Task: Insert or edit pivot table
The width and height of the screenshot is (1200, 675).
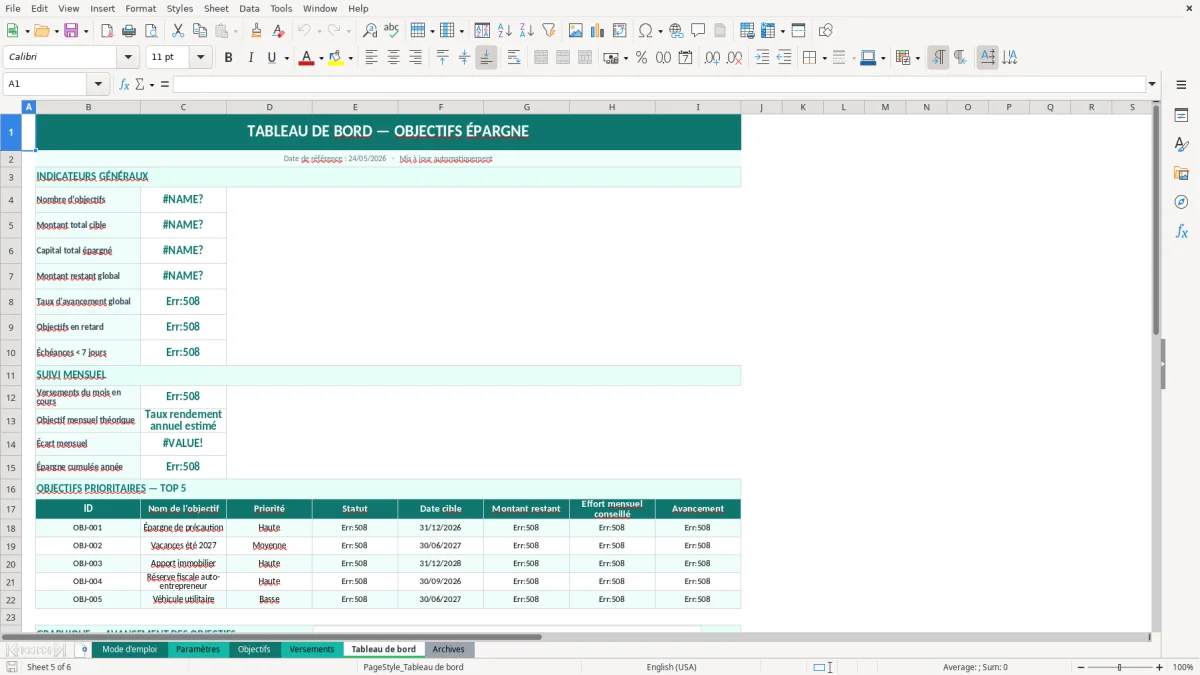Action: click(x=620, y=31)
